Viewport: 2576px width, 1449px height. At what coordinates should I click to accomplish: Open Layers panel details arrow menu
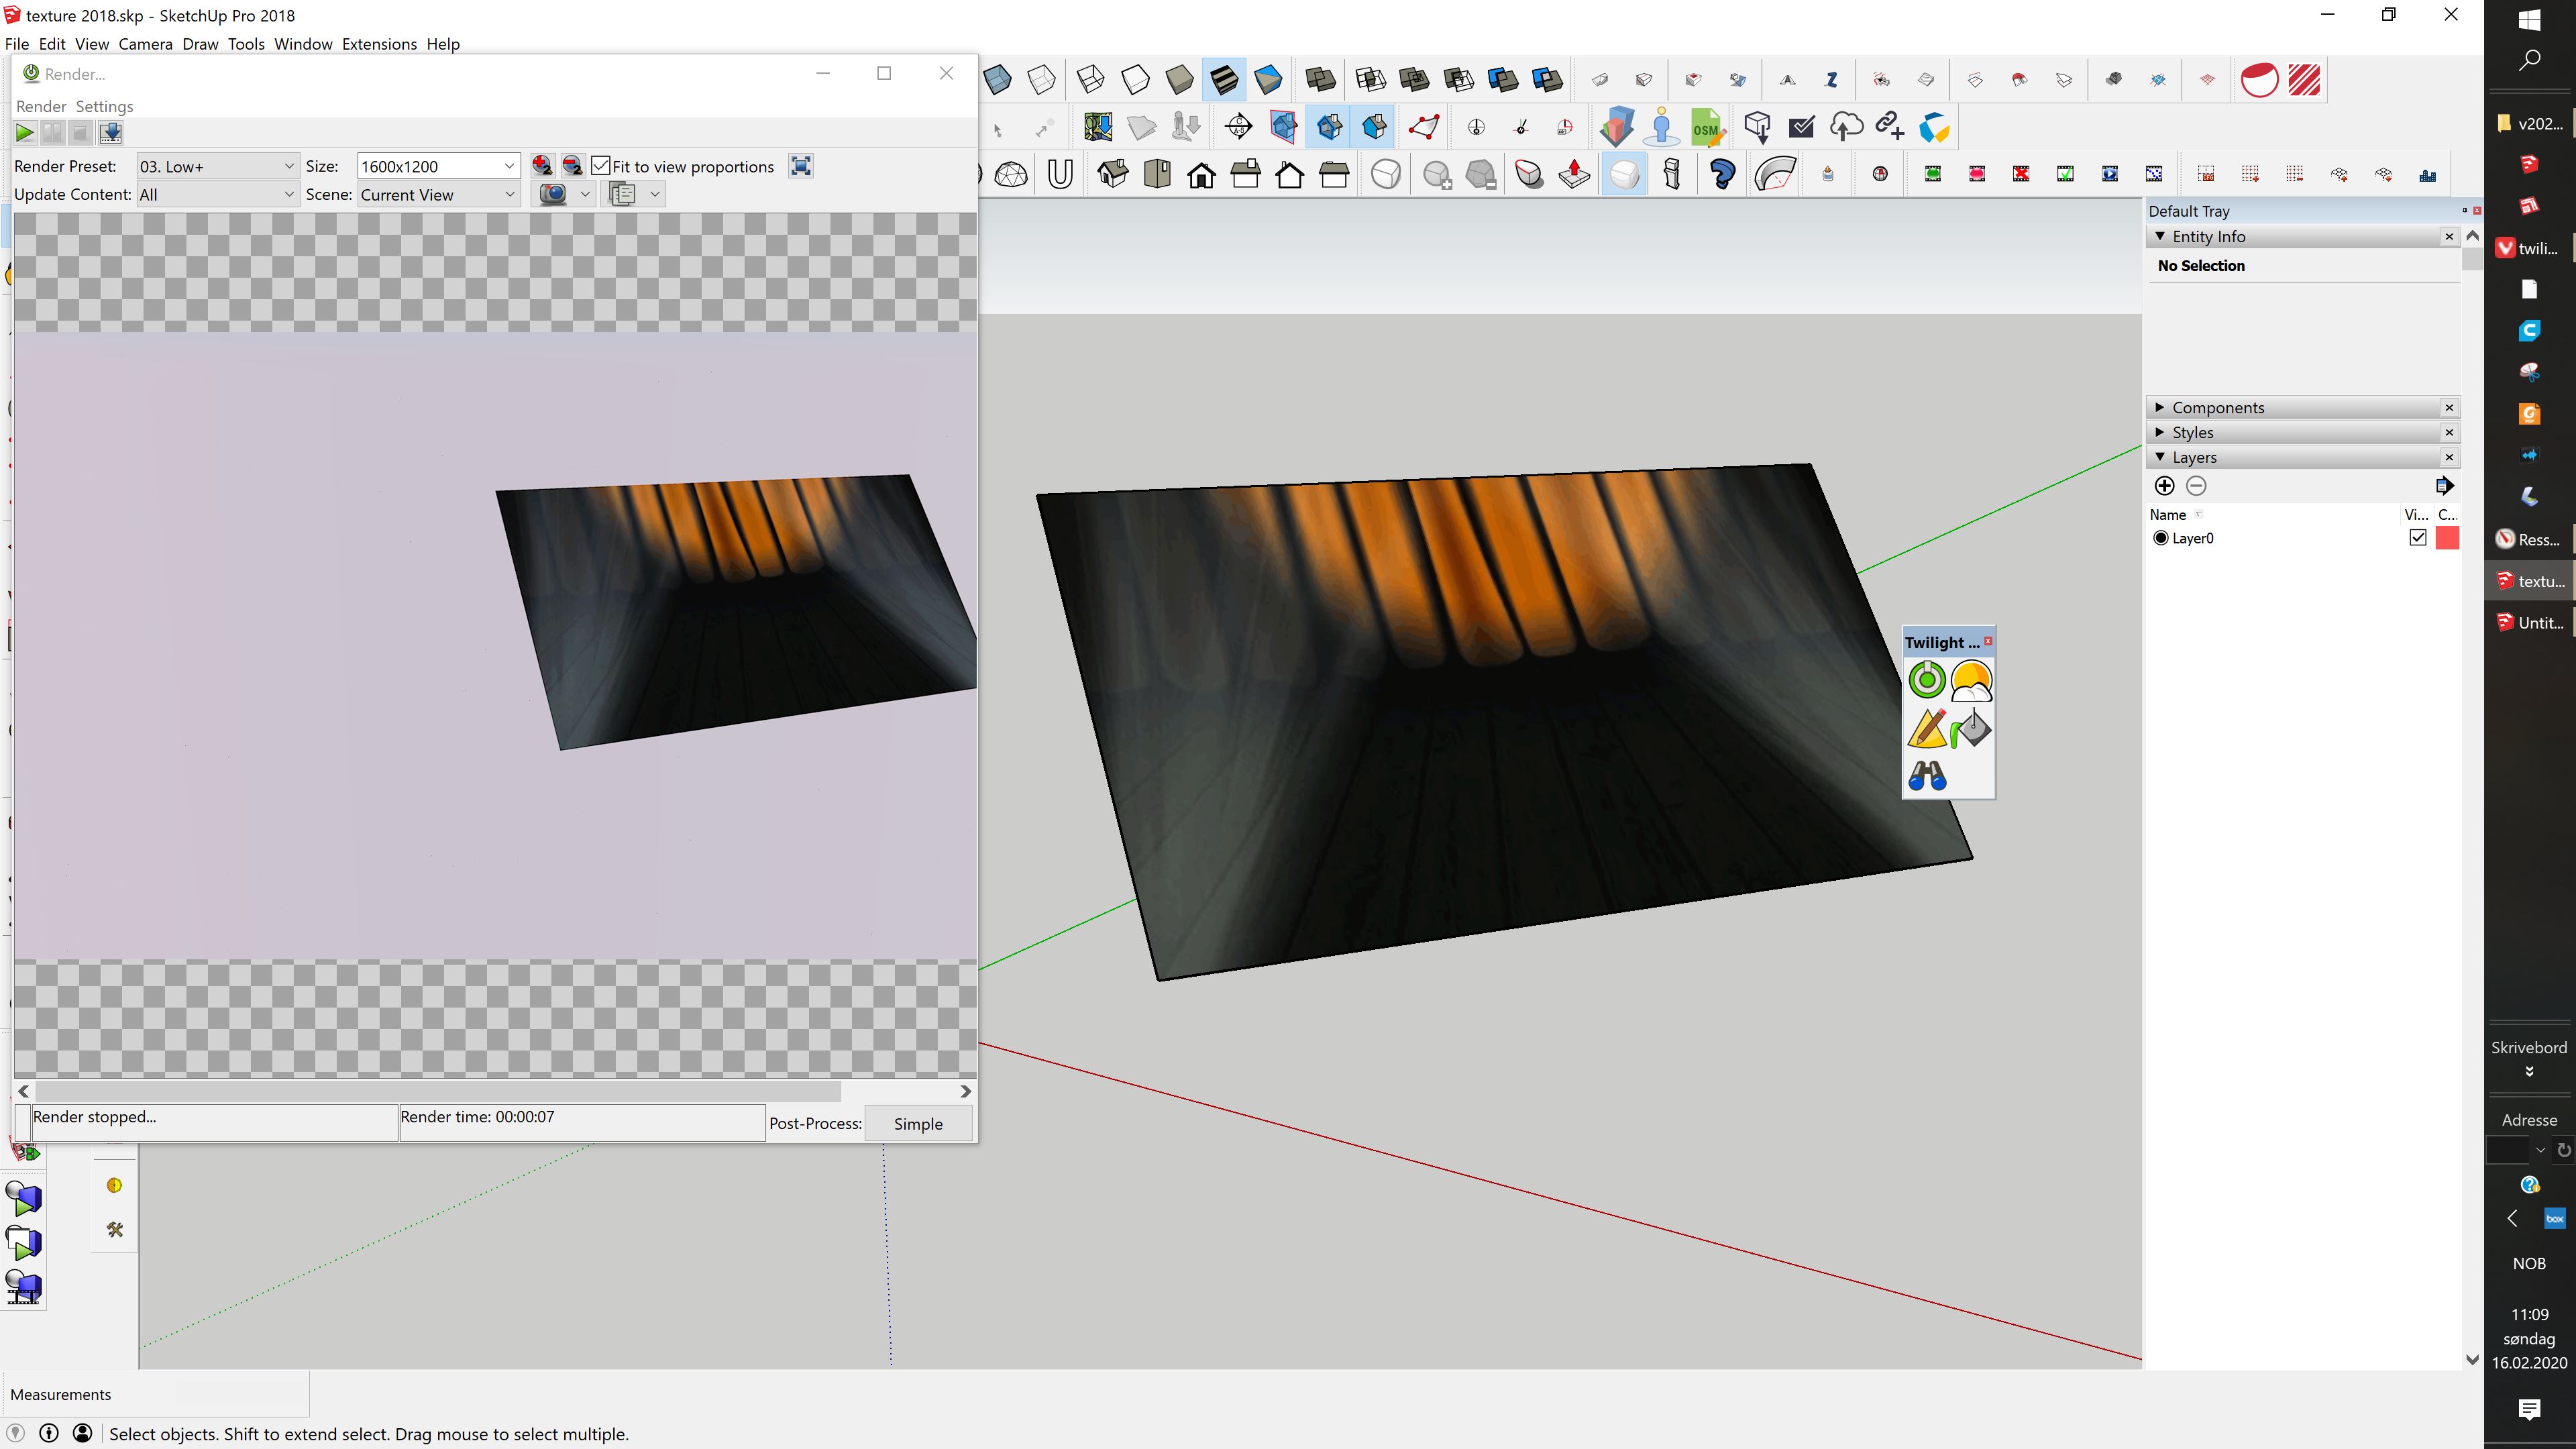[2444, 486]
